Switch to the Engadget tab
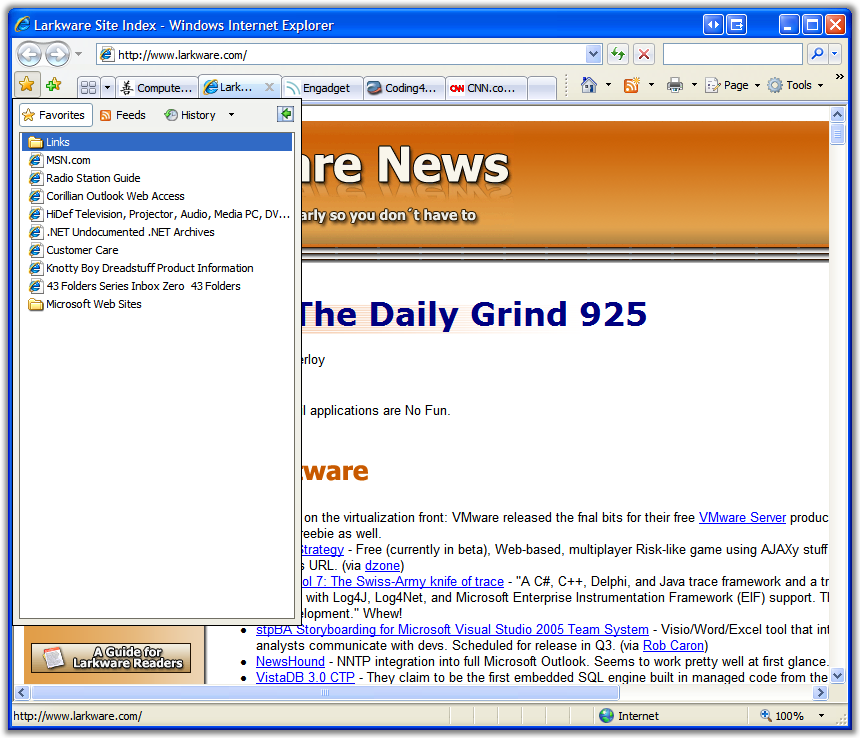The image size is (860, 738). tap(322, 88)
